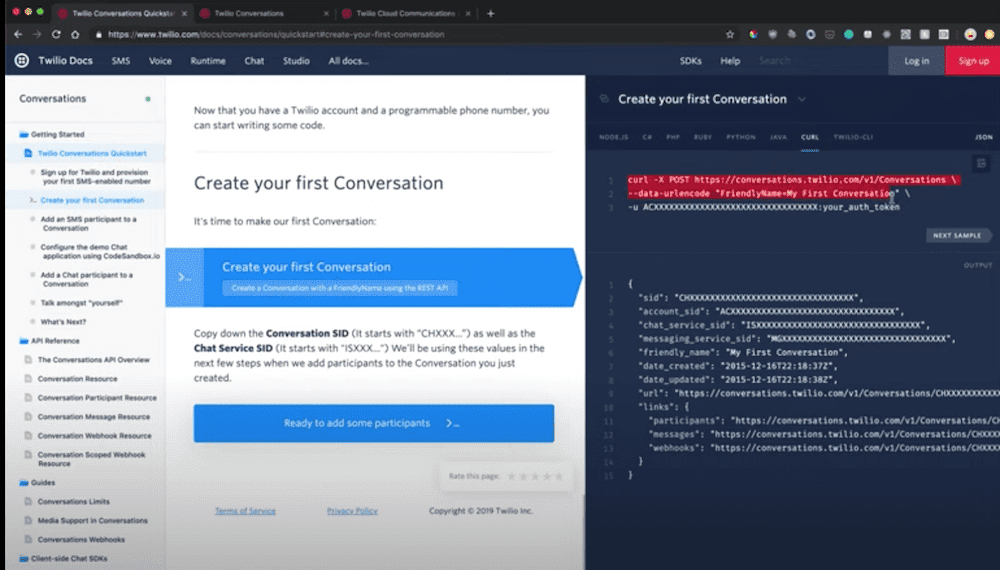The image size is (1000, 570).
Task: Click the red Sign up button
Action: (x=973, y=61)
